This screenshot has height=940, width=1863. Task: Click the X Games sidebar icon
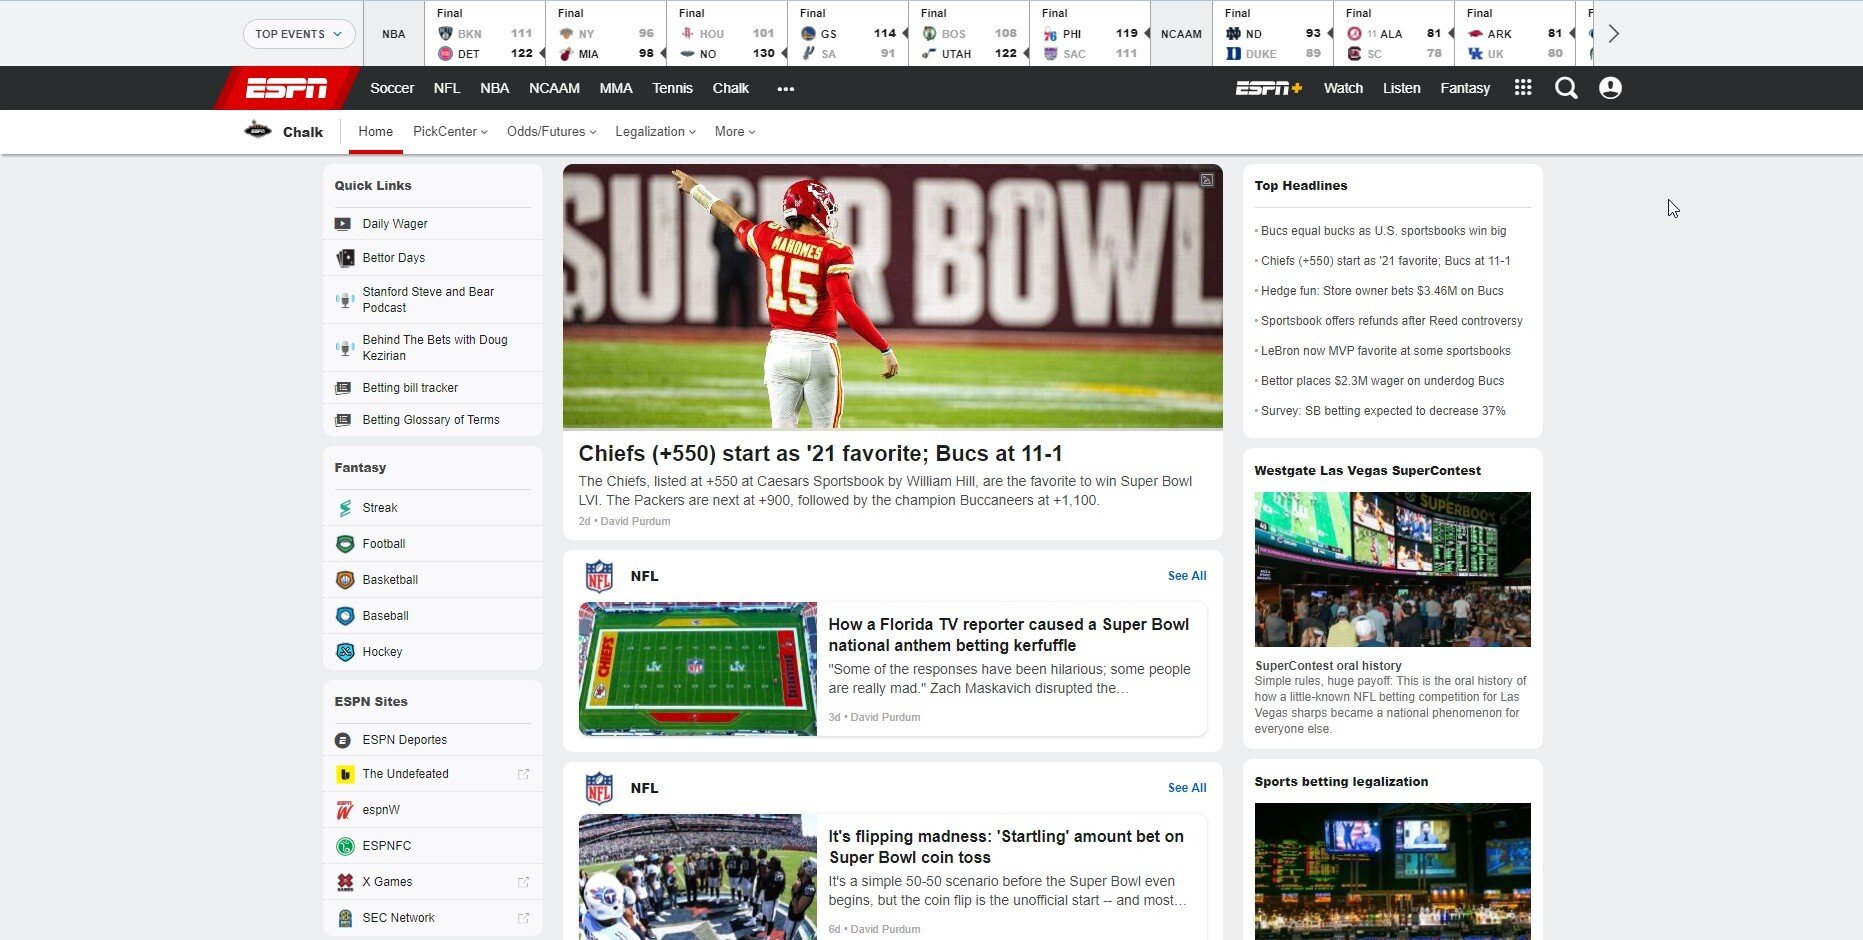tap(345, 882)
